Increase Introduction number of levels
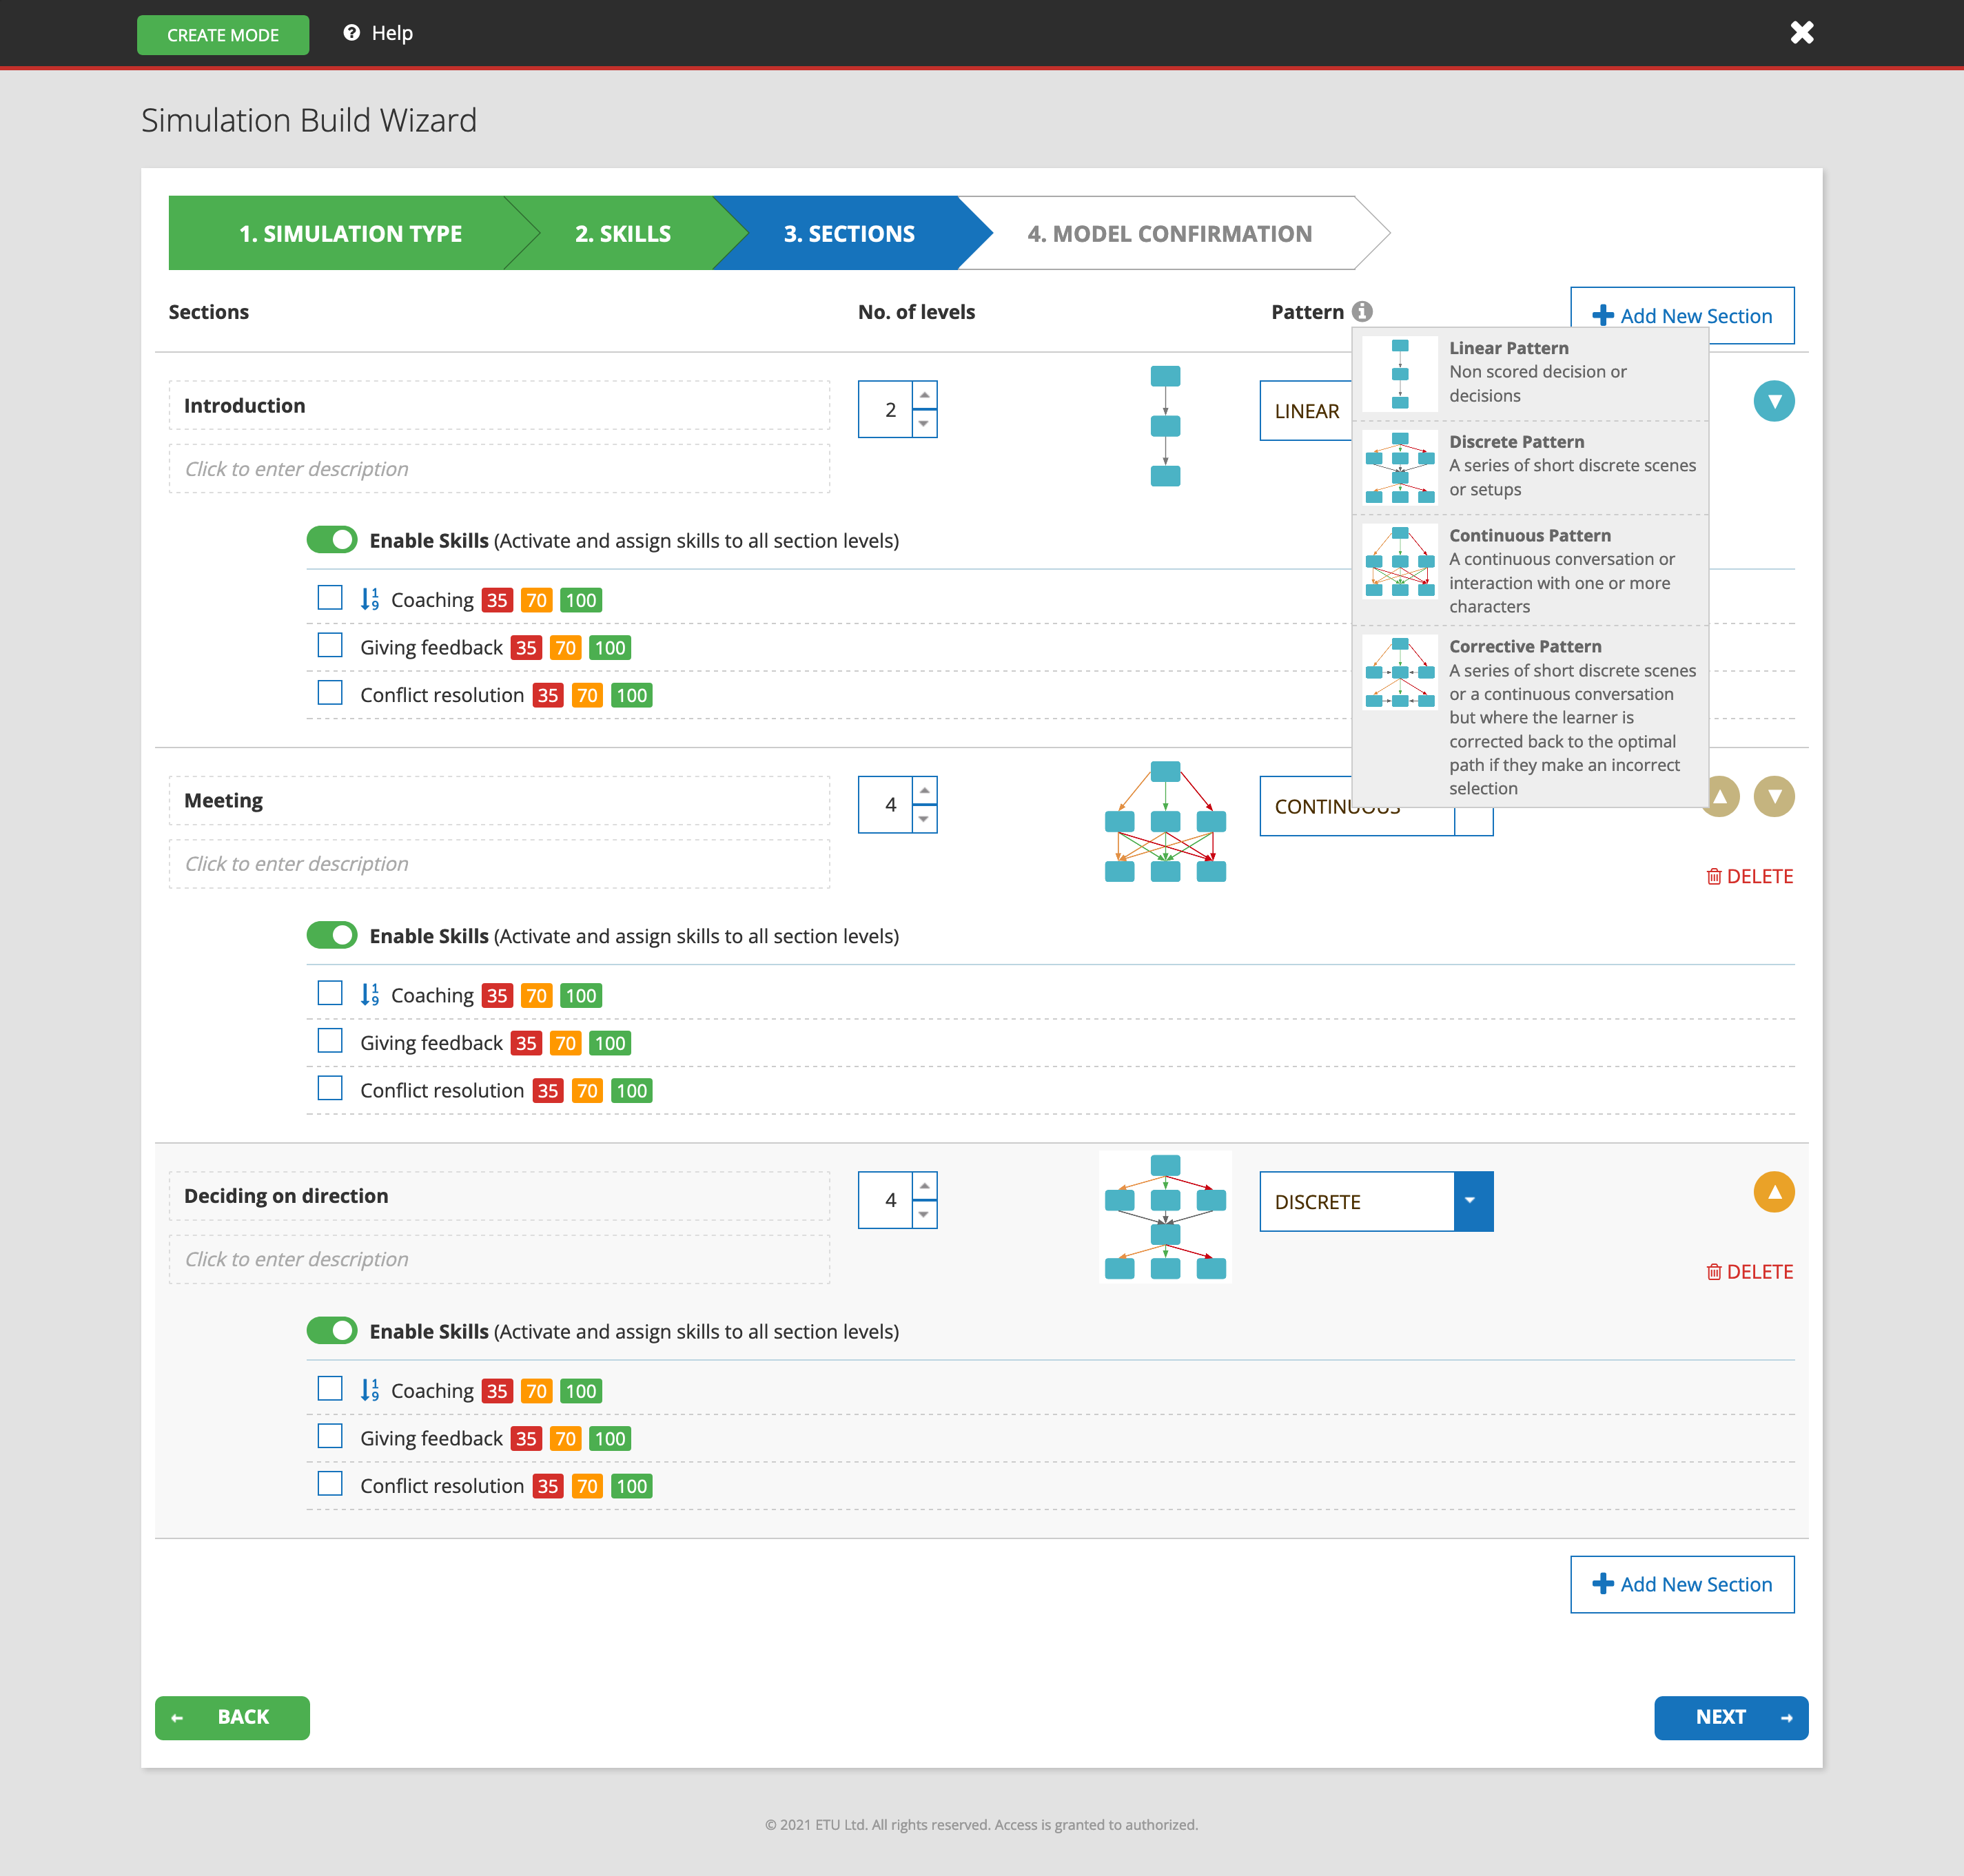The height and width of the screenshot is (1876, 1964). click(924, 396)
